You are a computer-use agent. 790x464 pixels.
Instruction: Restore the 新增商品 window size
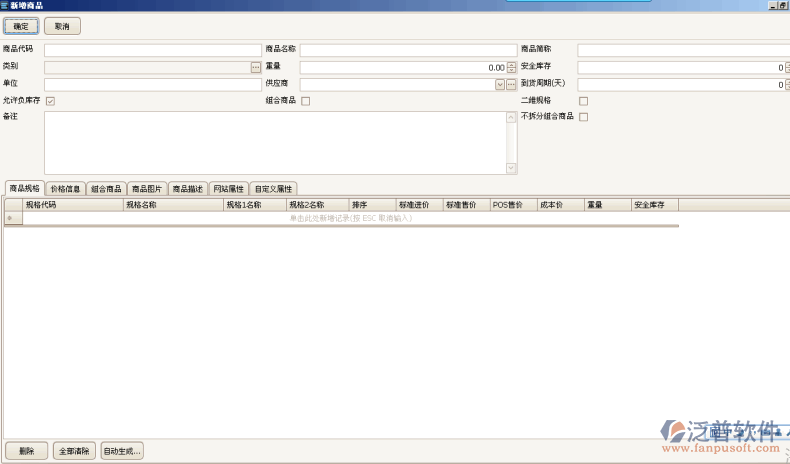tap(783, 6)
